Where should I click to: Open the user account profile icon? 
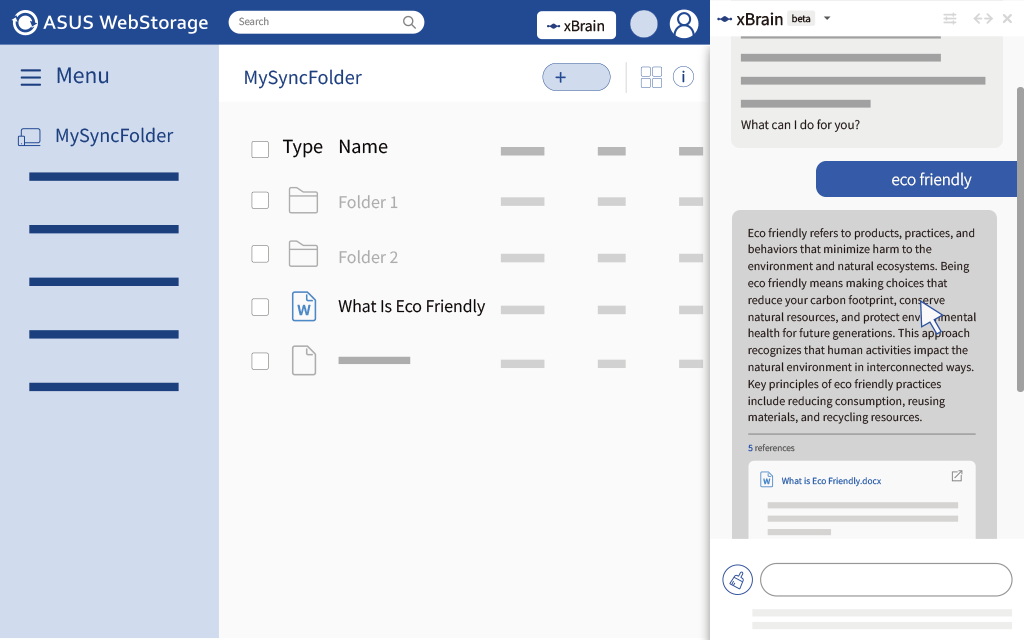684,24
